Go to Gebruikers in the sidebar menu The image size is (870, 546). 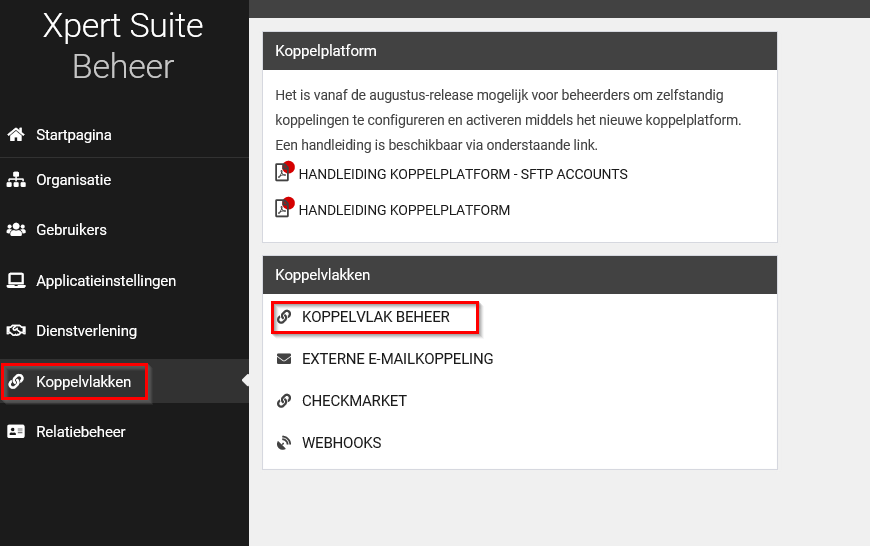click(71, 230)
